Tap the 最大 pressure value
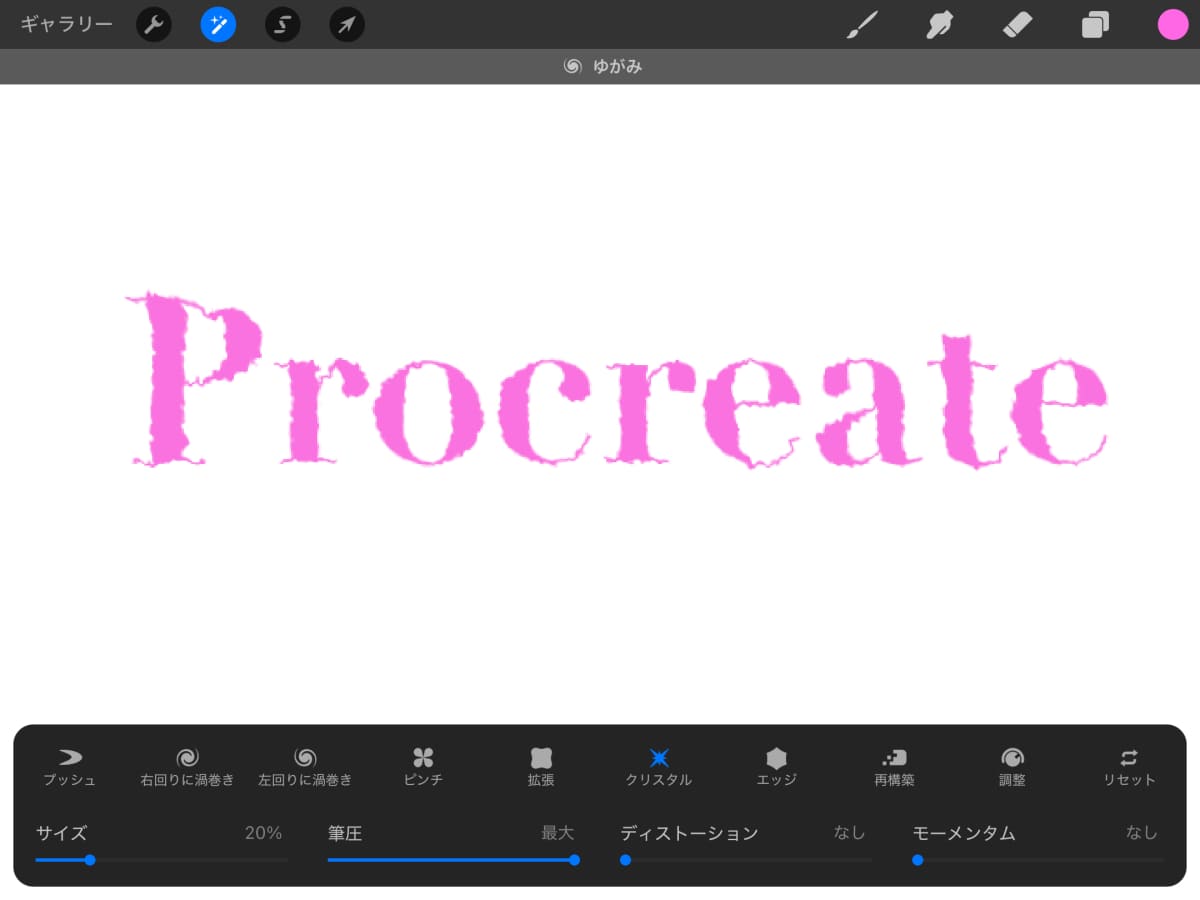1200x900 pixels. [558, 833]
